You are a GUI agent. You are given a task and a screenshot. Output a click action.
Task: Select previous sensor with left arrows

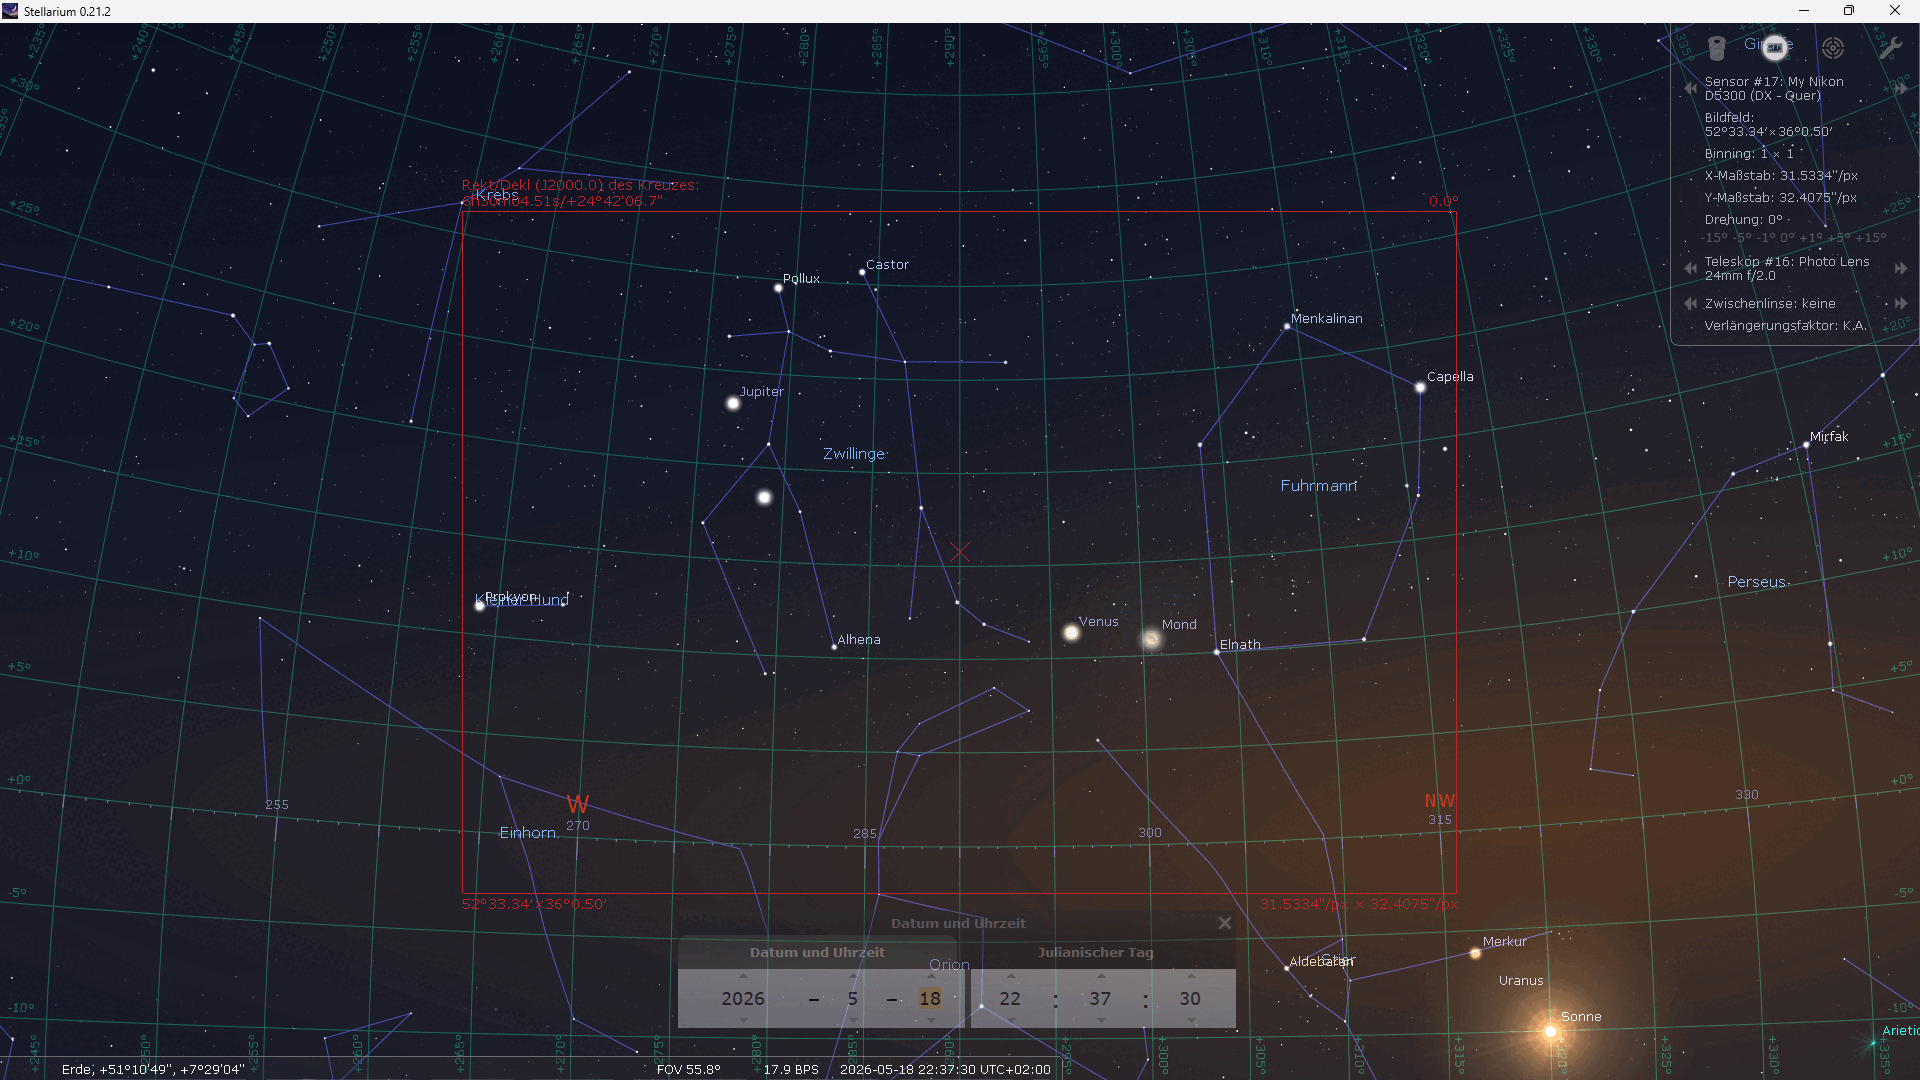pos(1690,88)
